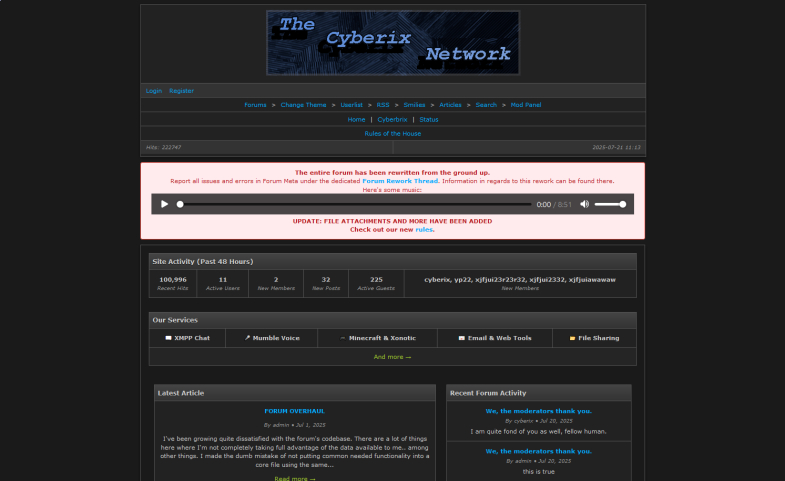Screen dimensions: 785x481
Task: Go to Home link
Action: (x=356, y=120)
